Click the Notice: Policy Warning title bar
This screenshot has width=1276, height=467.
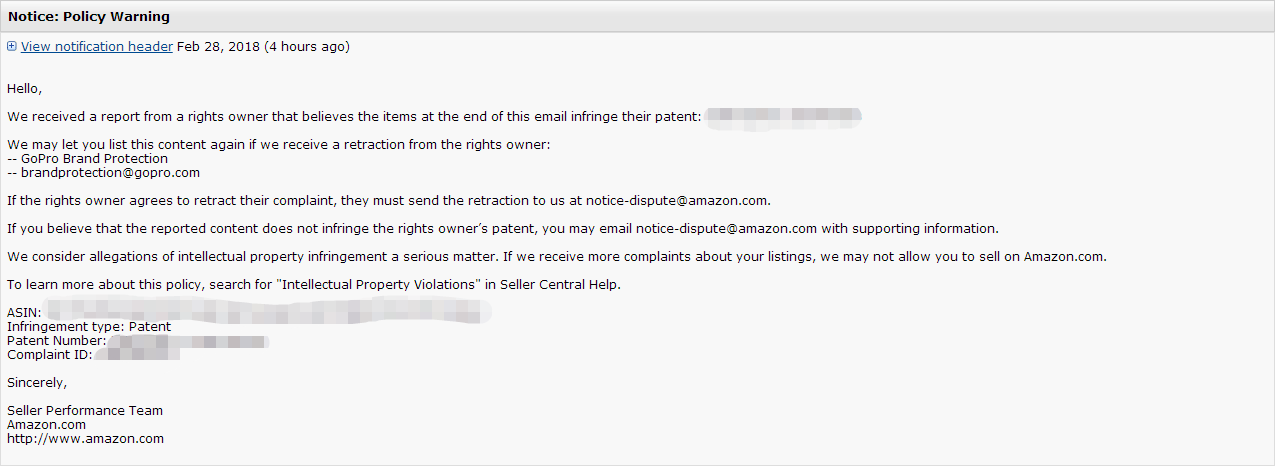coord(638,16)
